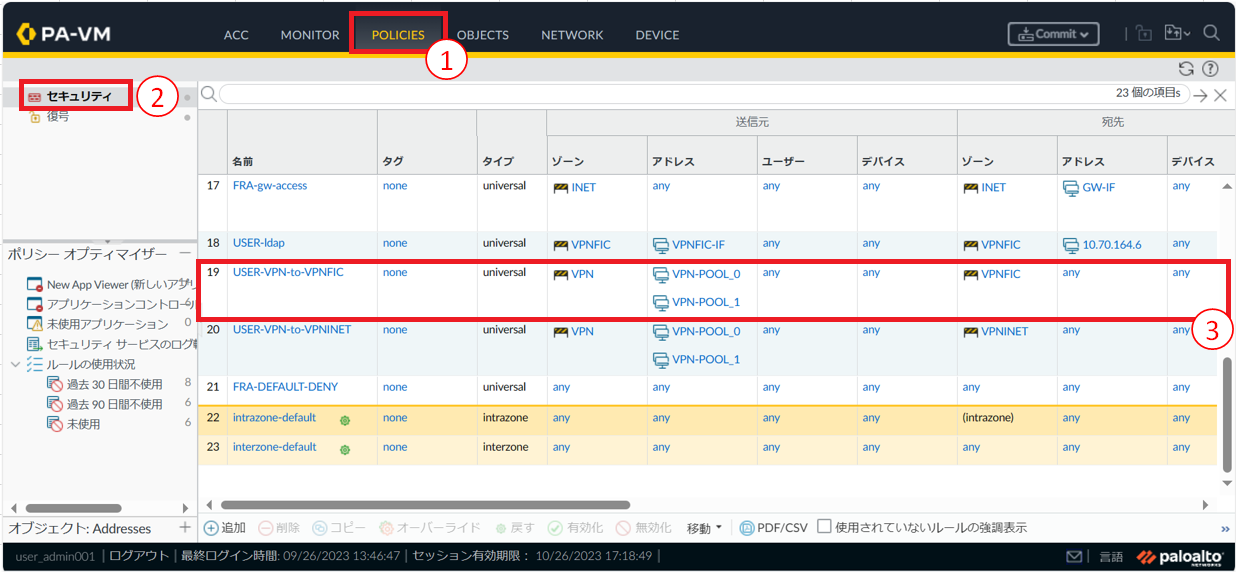Click the New App Viewer icon

point(34,284)
